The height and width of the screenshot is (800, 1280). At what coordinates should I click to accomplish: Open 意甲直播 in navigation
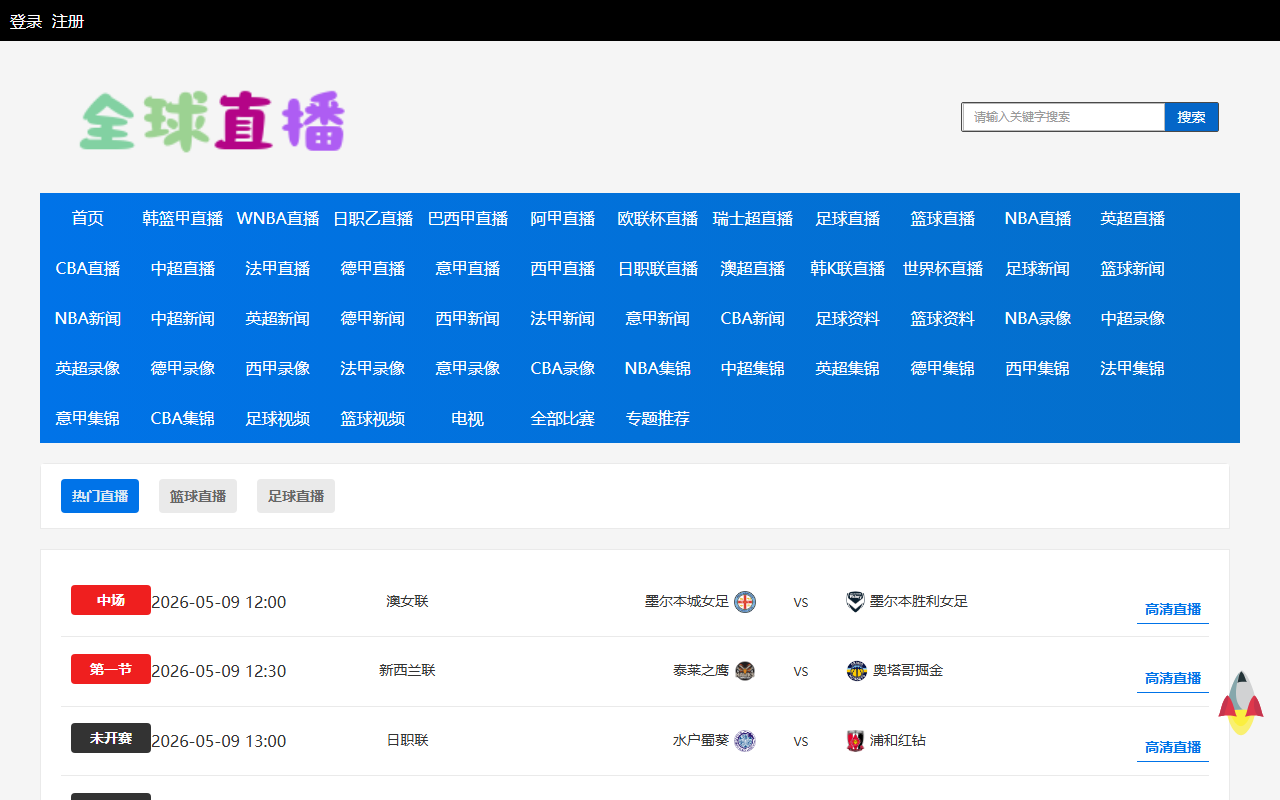click(468, 268)
